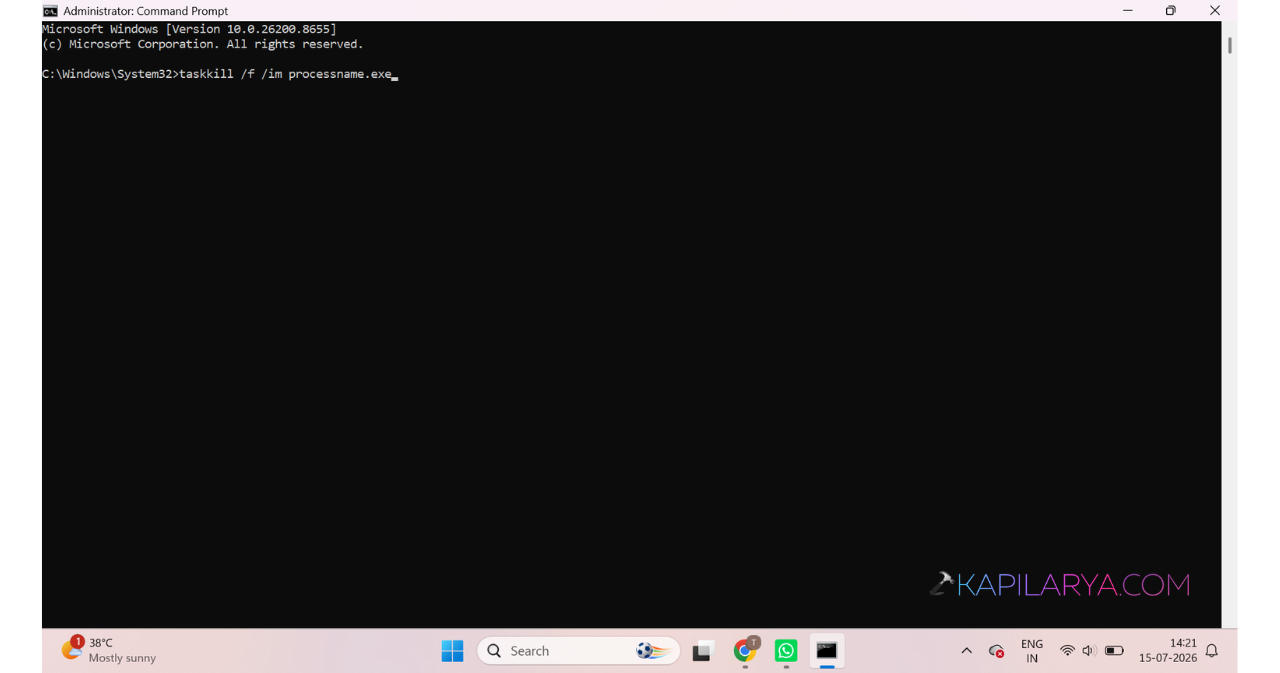This screenshot has width=1280, height=673.
Task: Open the cloud sync error tray icon
Action: [996, 651]
